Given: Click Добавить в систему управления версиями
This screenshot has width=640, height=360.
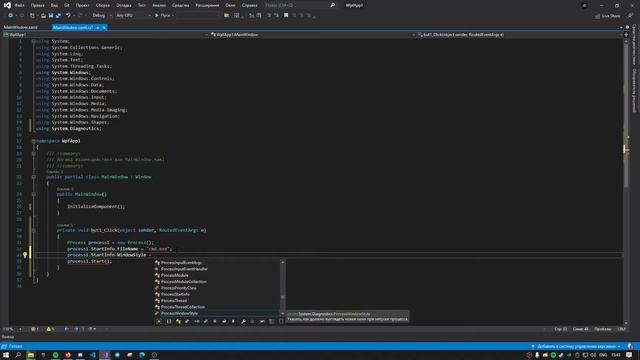Looking at the screenshot, I should [576, 347].
